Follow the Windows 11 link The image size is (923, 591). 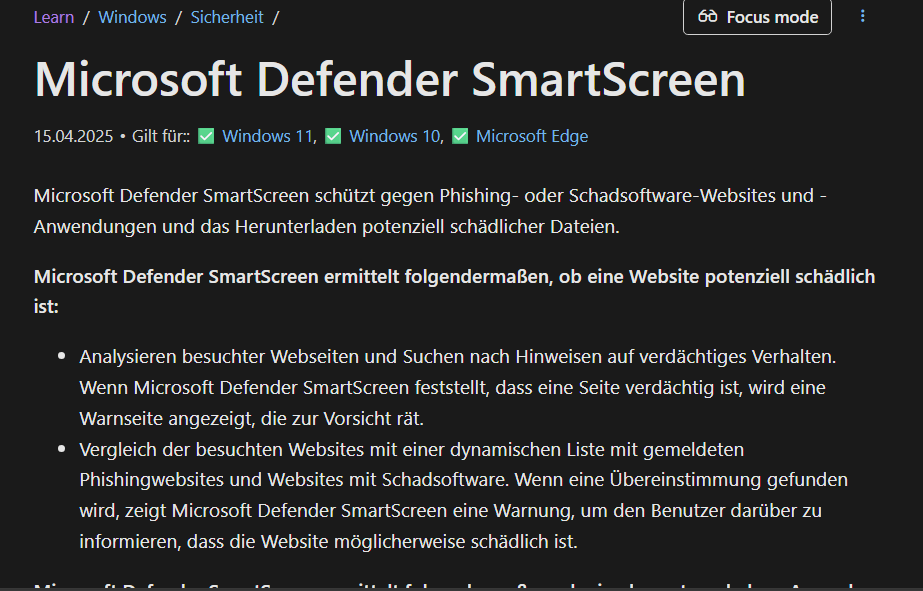pos(267,136)
